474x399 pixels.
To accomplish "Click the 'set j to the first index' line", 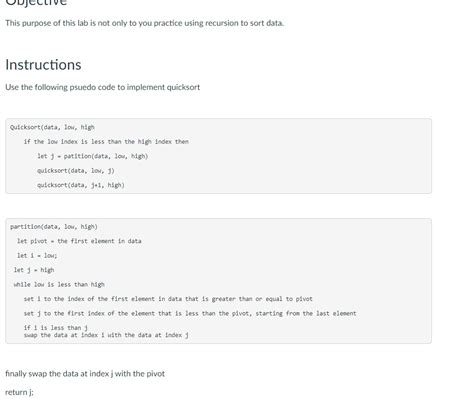I will pyautogui.click(x=190, y=313).
